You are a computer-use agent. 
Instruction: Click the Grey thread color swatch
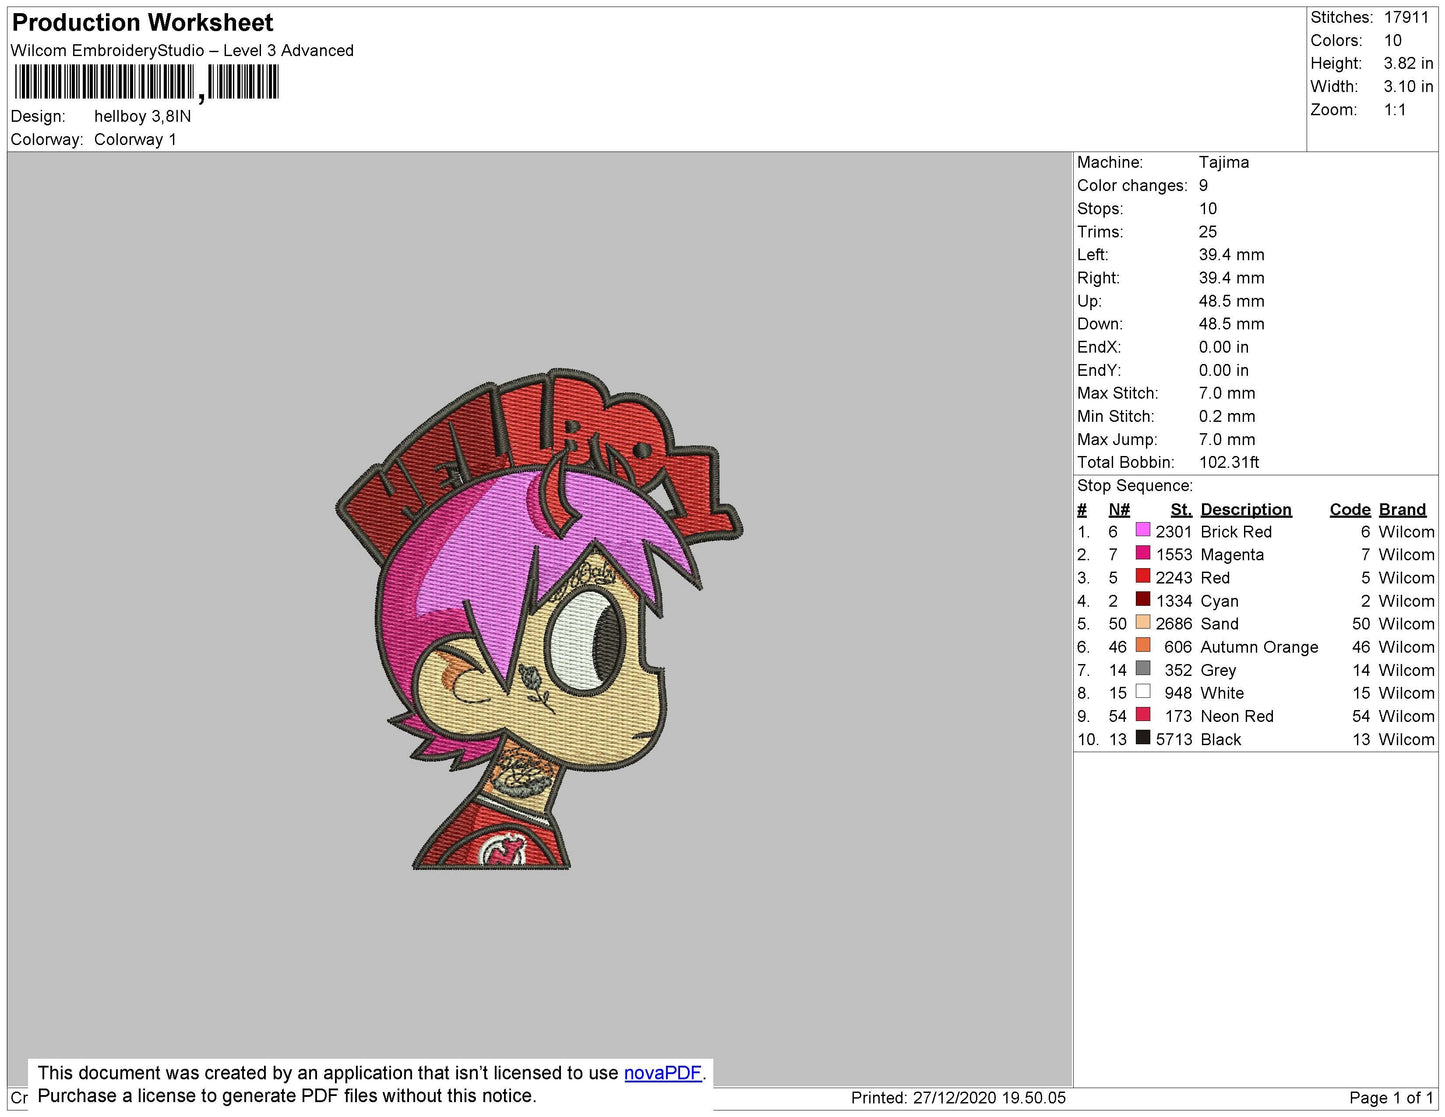click(x=1143, y=668)
